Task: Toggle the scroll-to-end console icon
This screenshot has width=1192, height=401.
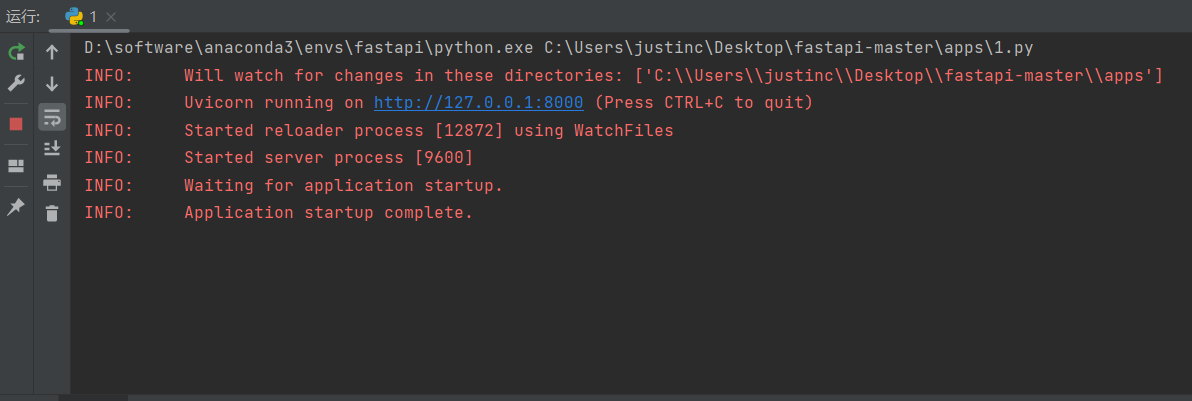Action: point(52,148)
